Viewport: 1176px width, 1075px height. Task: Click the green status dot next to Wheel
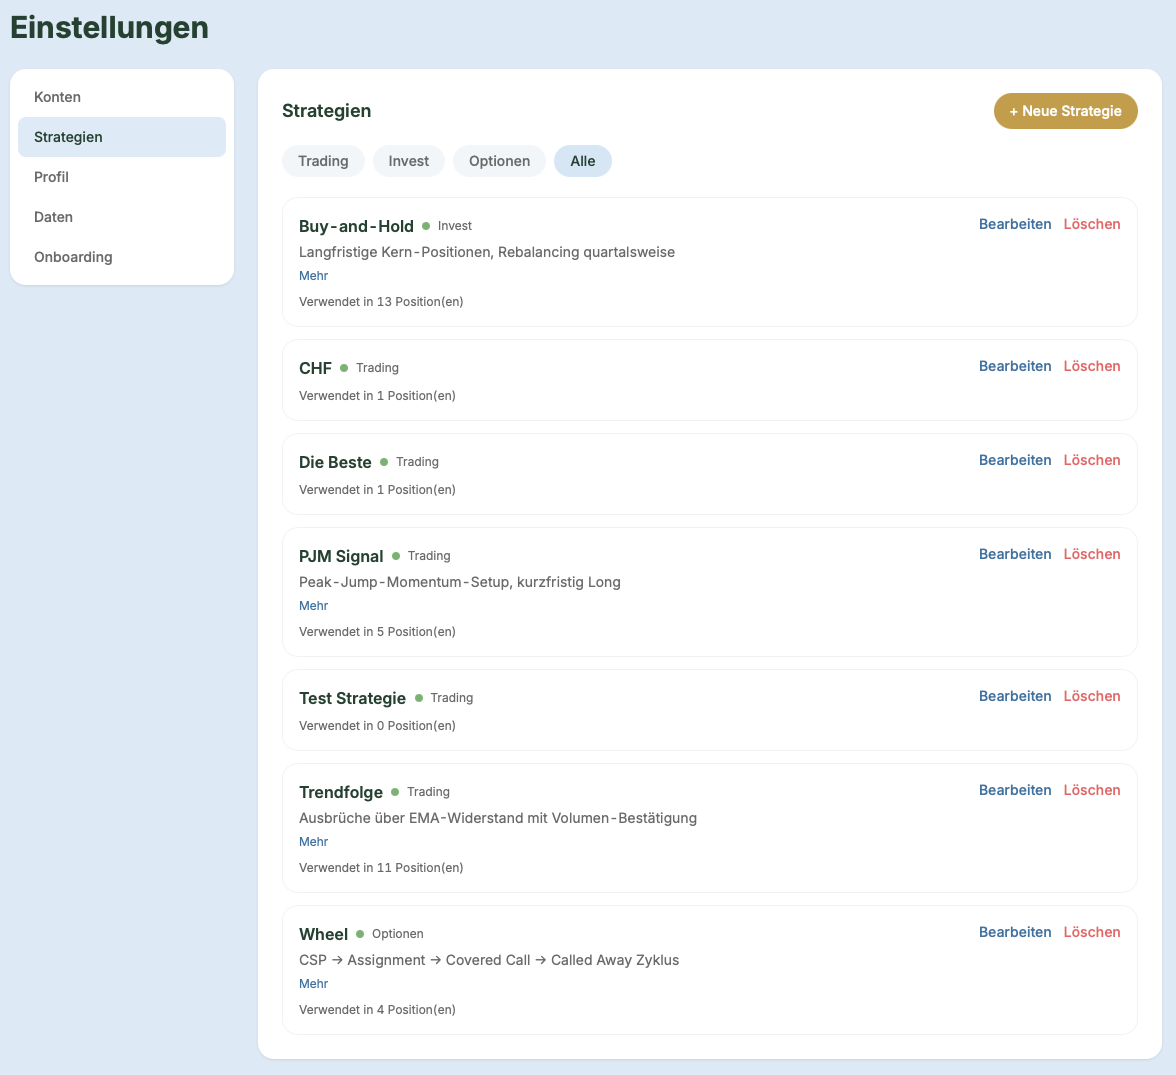pos(360,934)
